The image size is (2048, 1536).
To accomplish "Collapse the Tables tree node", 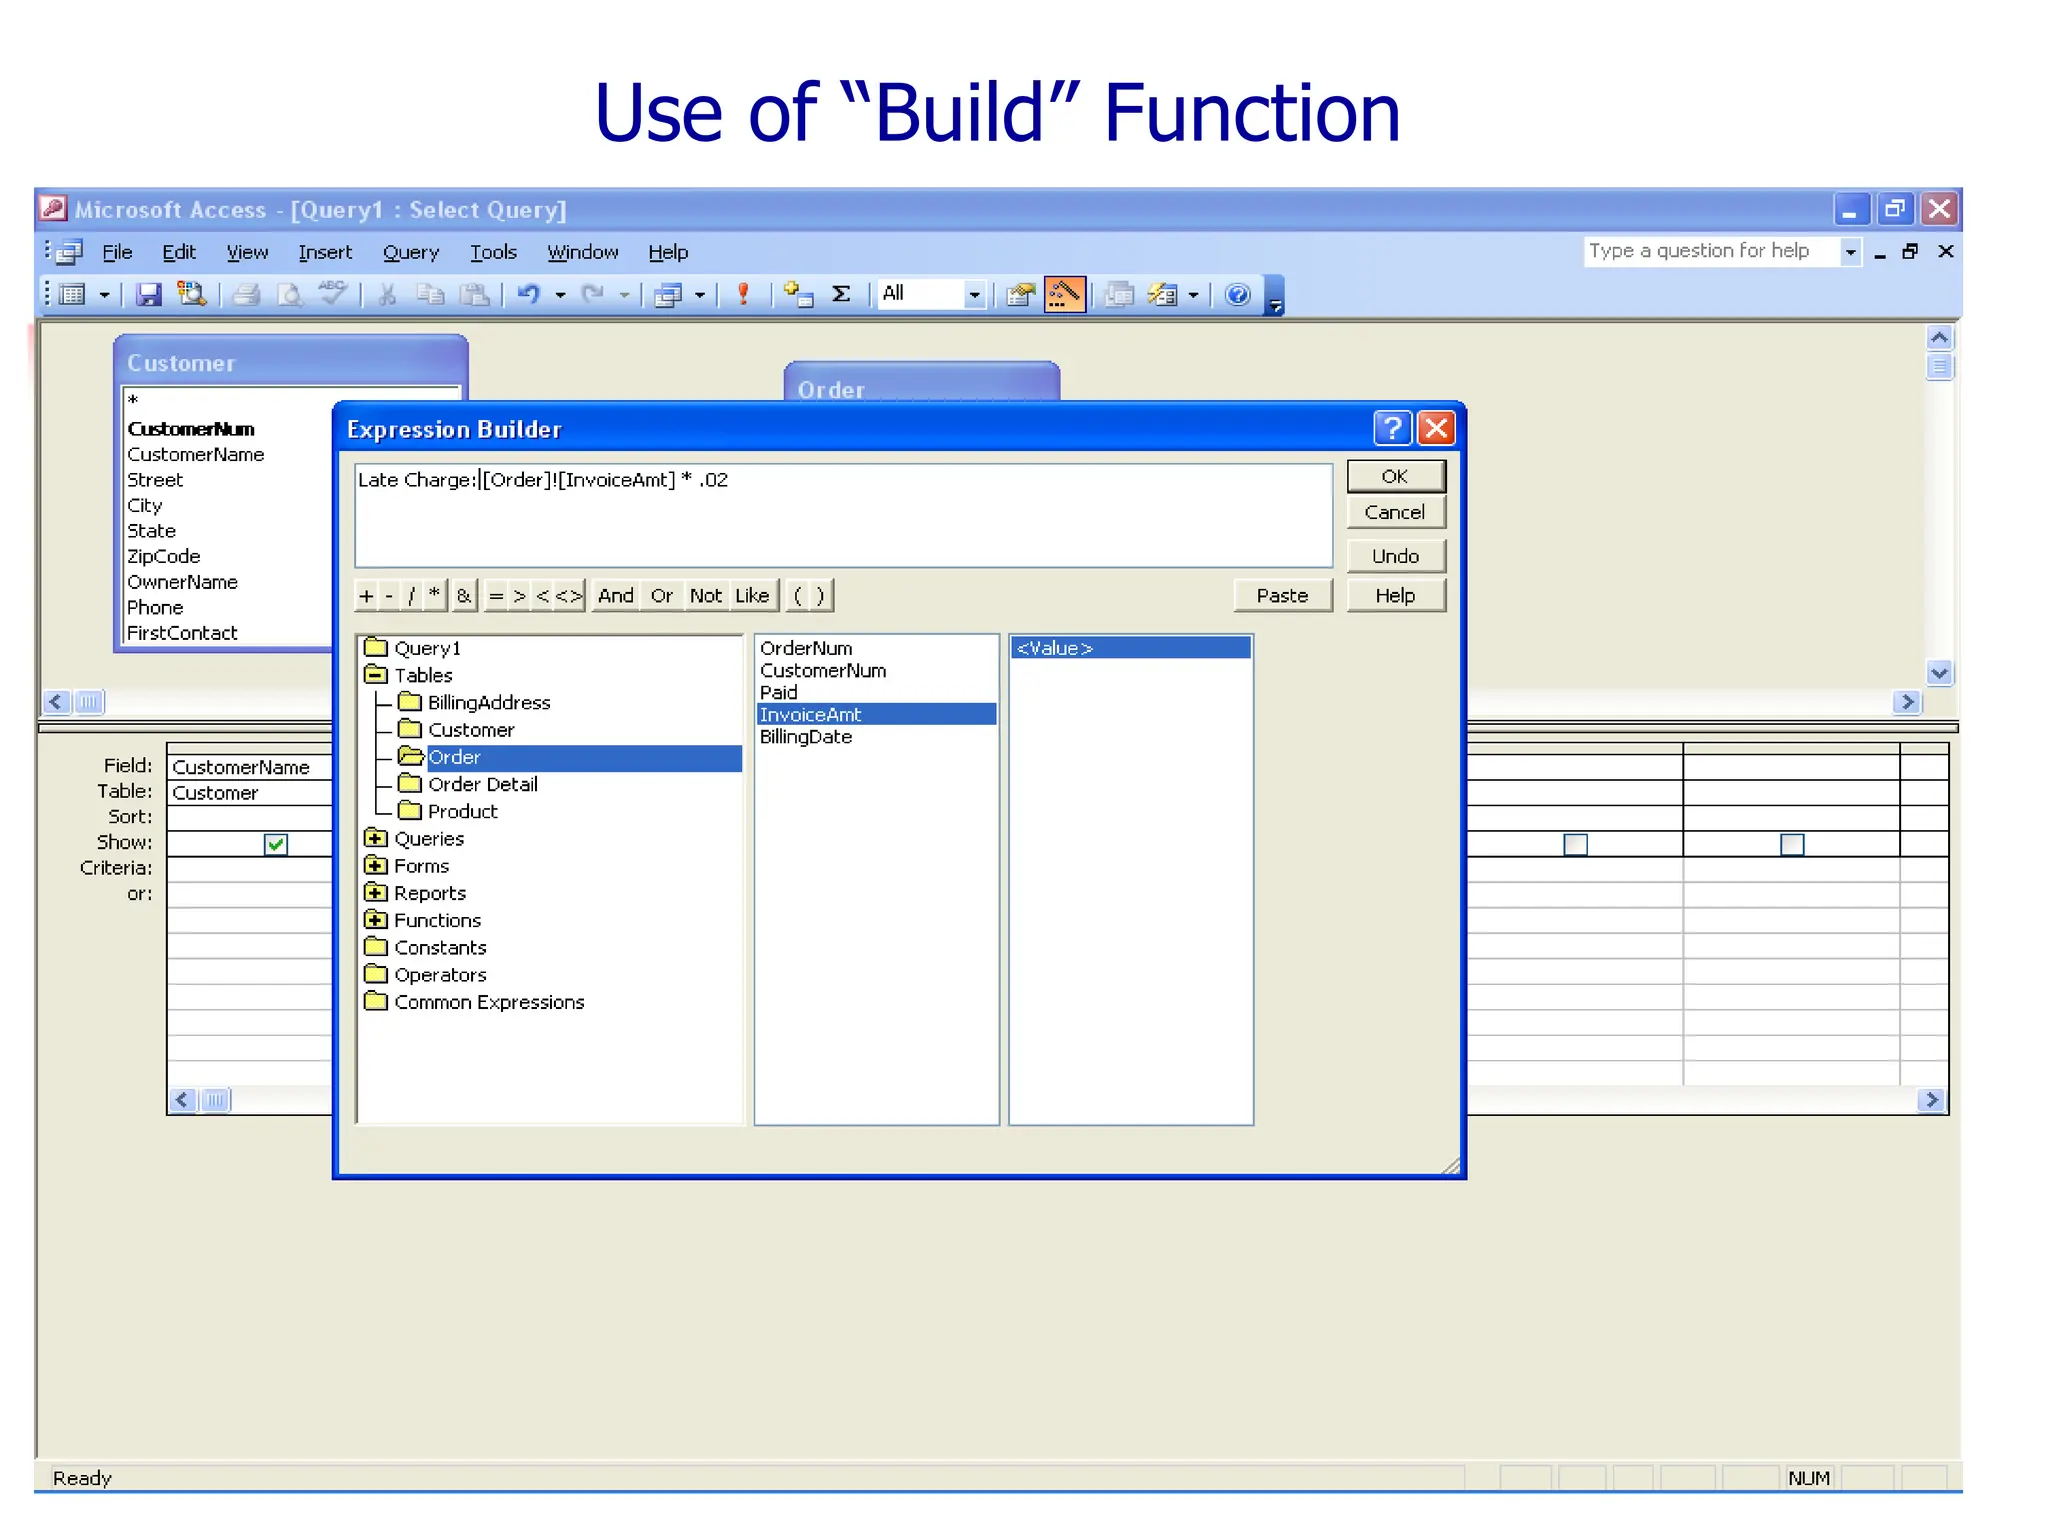I will 375,674.
